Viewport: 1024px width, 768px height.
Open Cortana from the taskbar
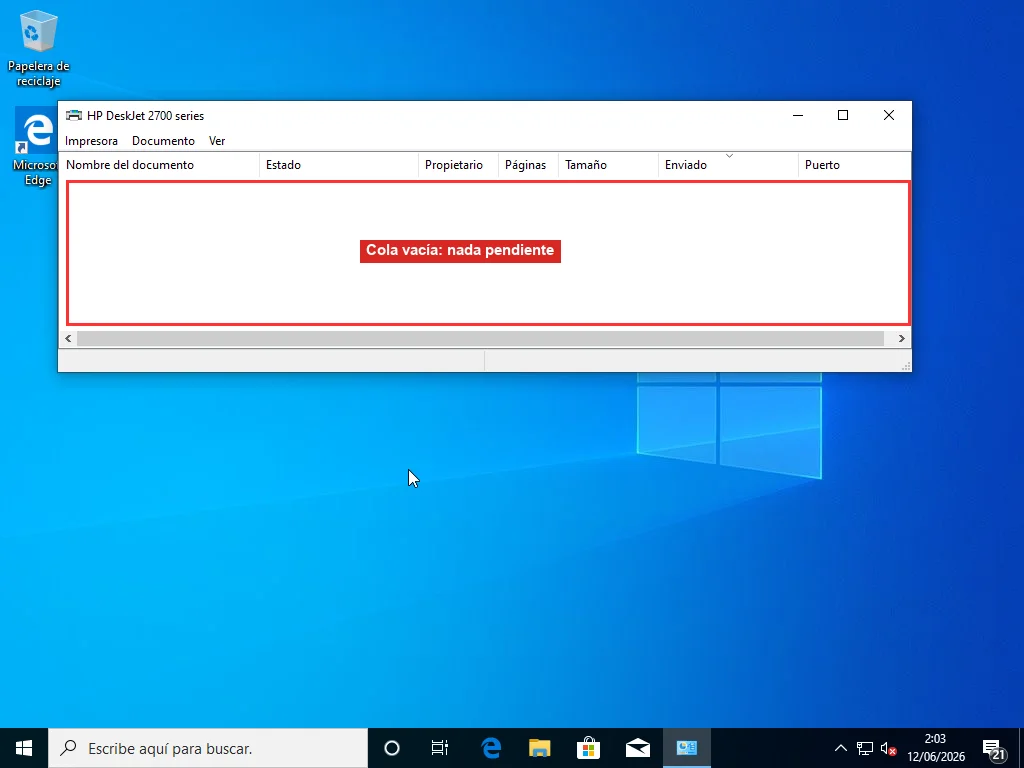click(392, 748)
